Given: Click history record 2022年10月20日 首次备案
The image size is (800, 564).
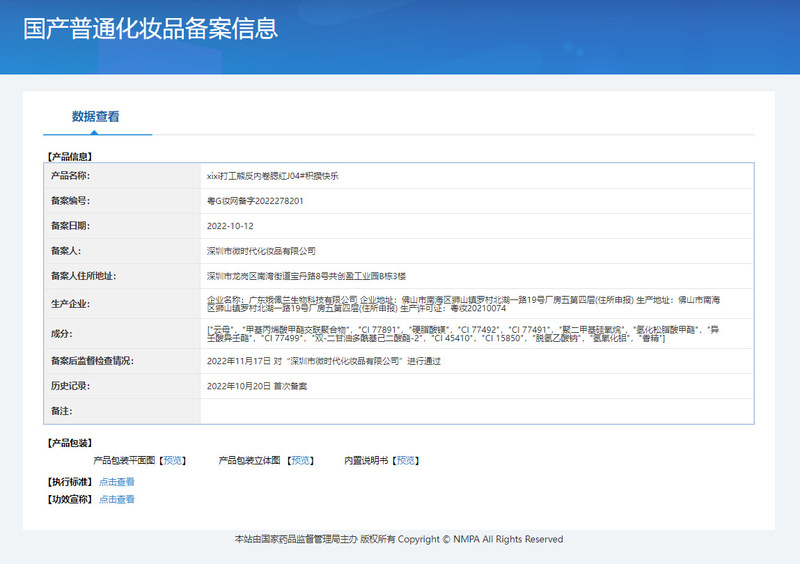Looking at the screenshot, I should [257, 386].
